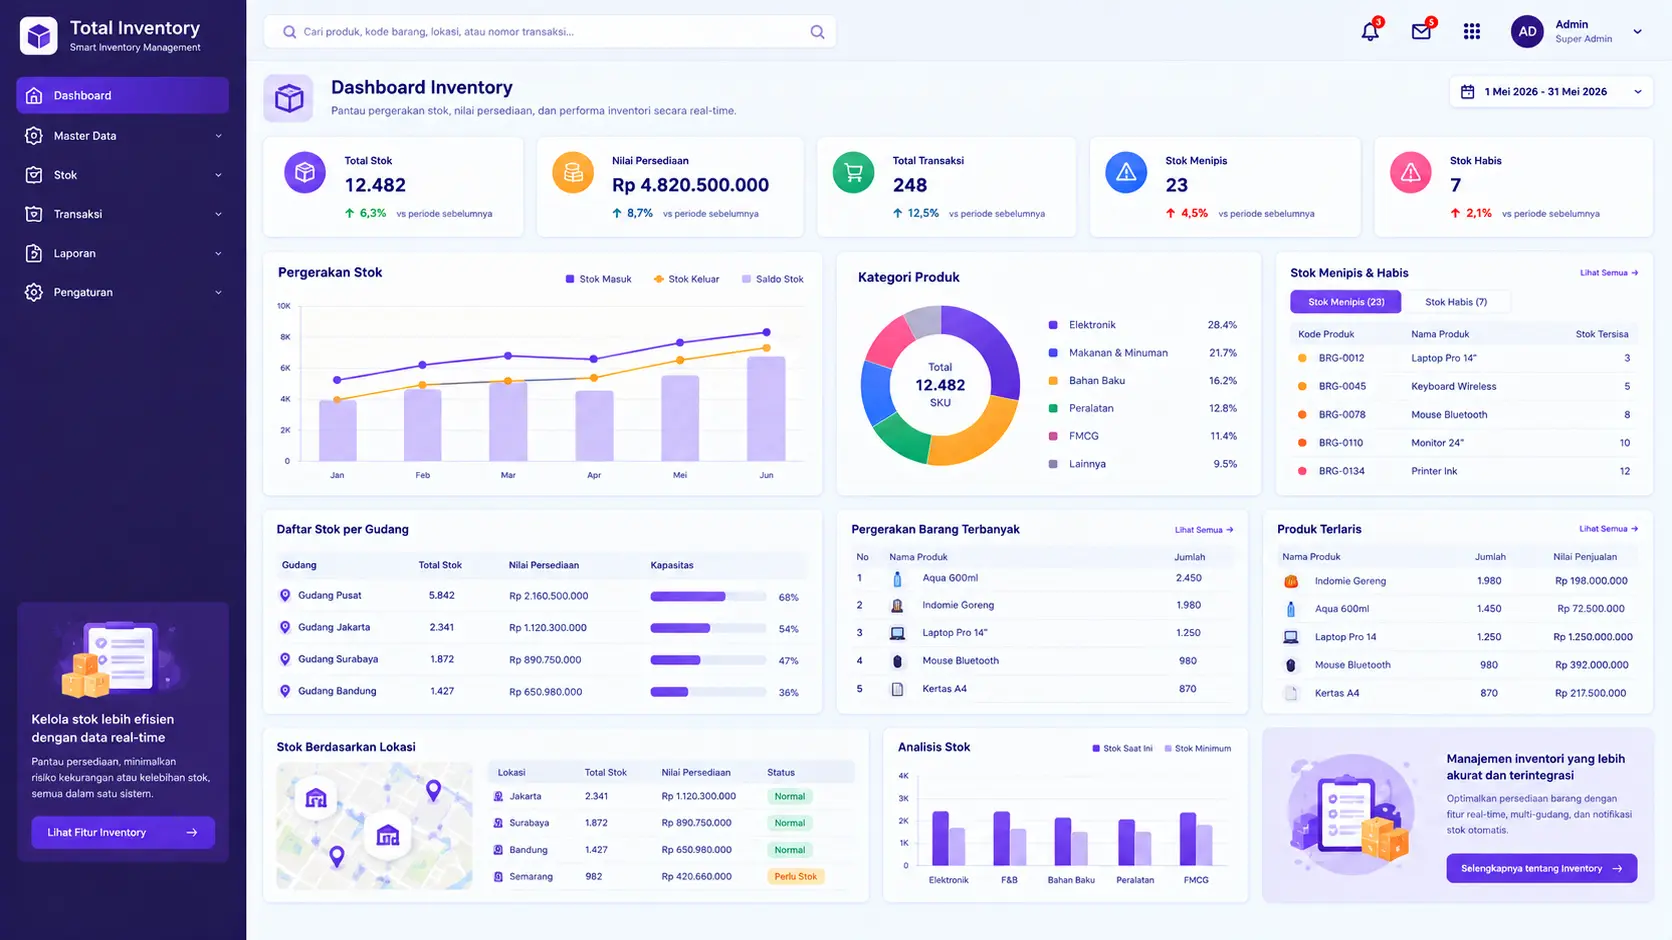The width and height of the screenshot is (1672, 940).
Task: Expand the Master Data menu
Action: click(122, 135)
